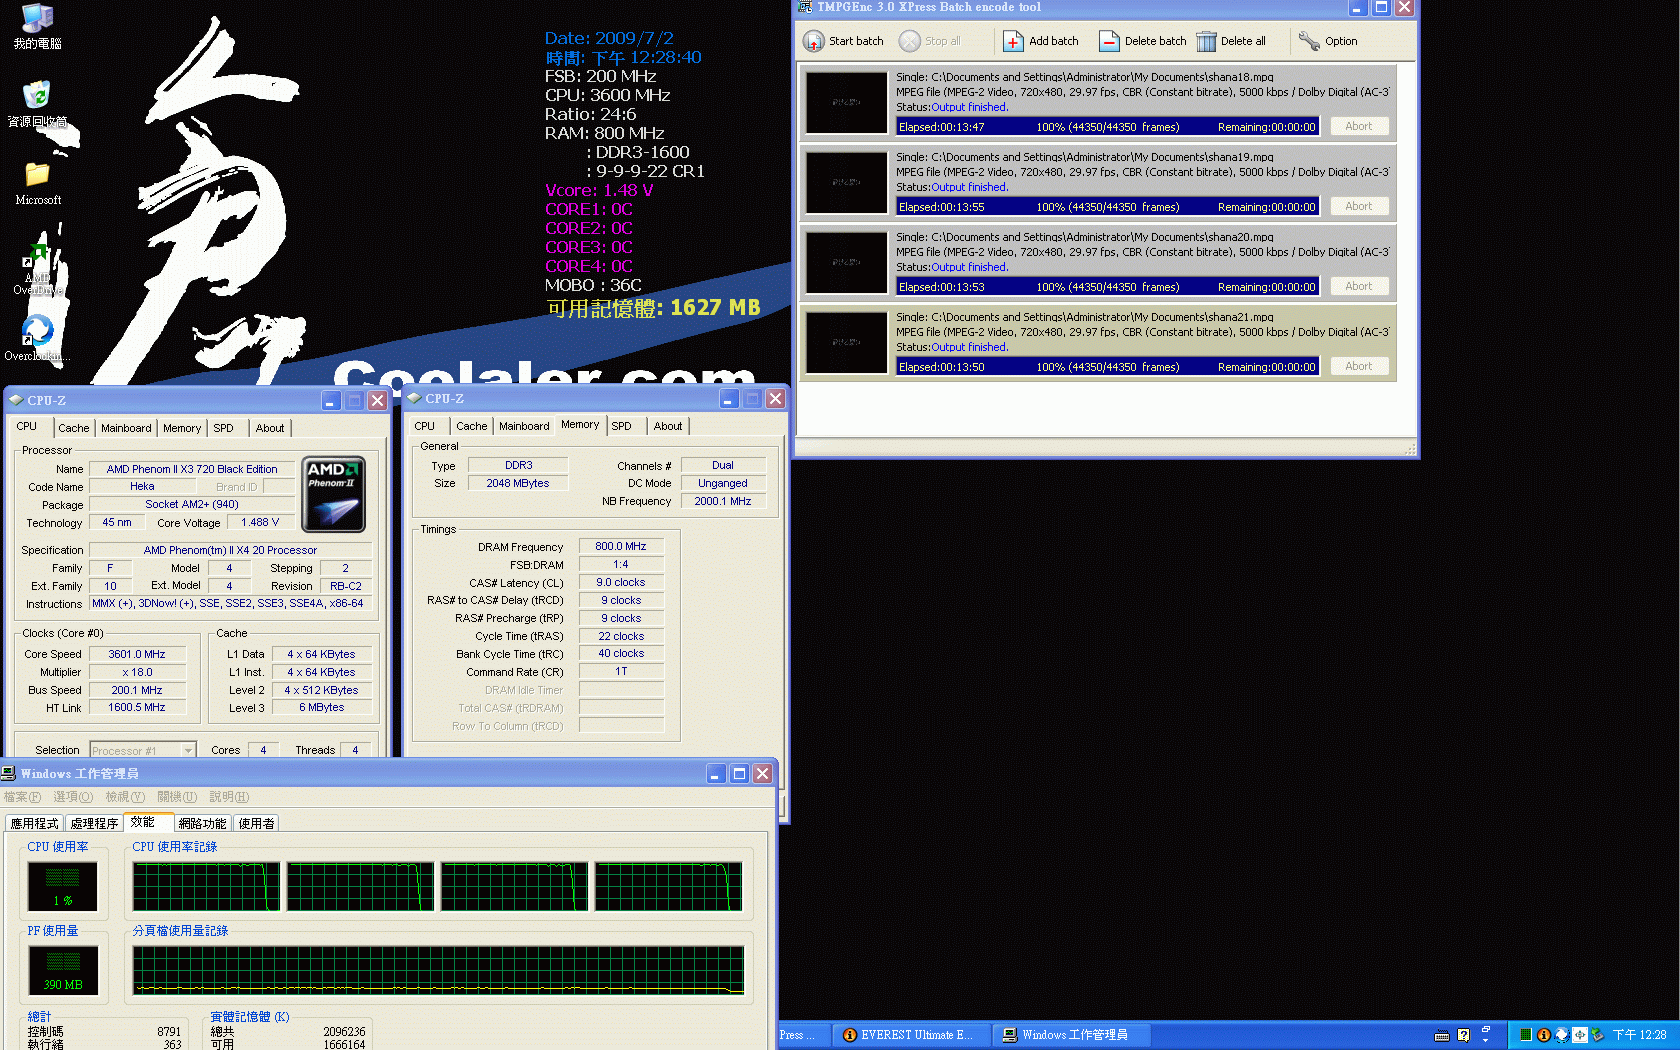
Task: Switch to SPD tab in right CPU-Z
Action: point(621,426)
